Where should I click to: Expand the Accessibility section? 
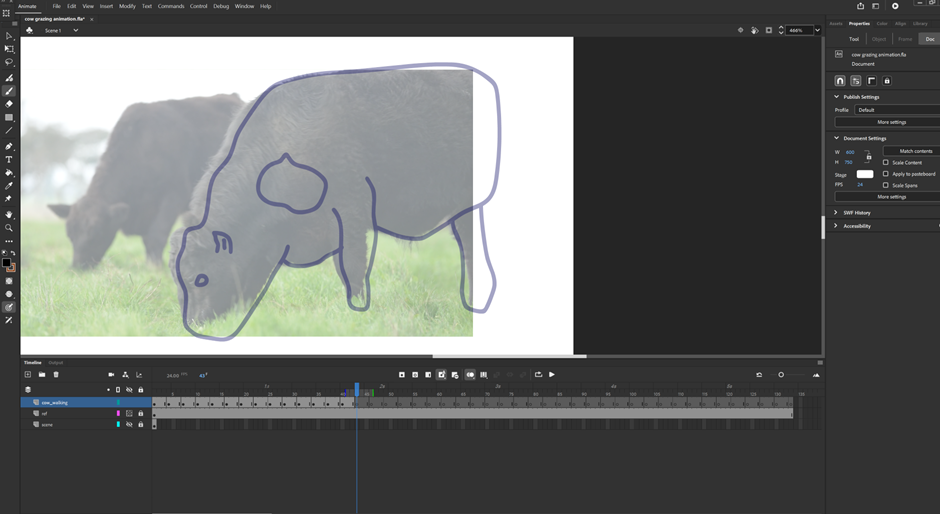[x=836, y=226]
